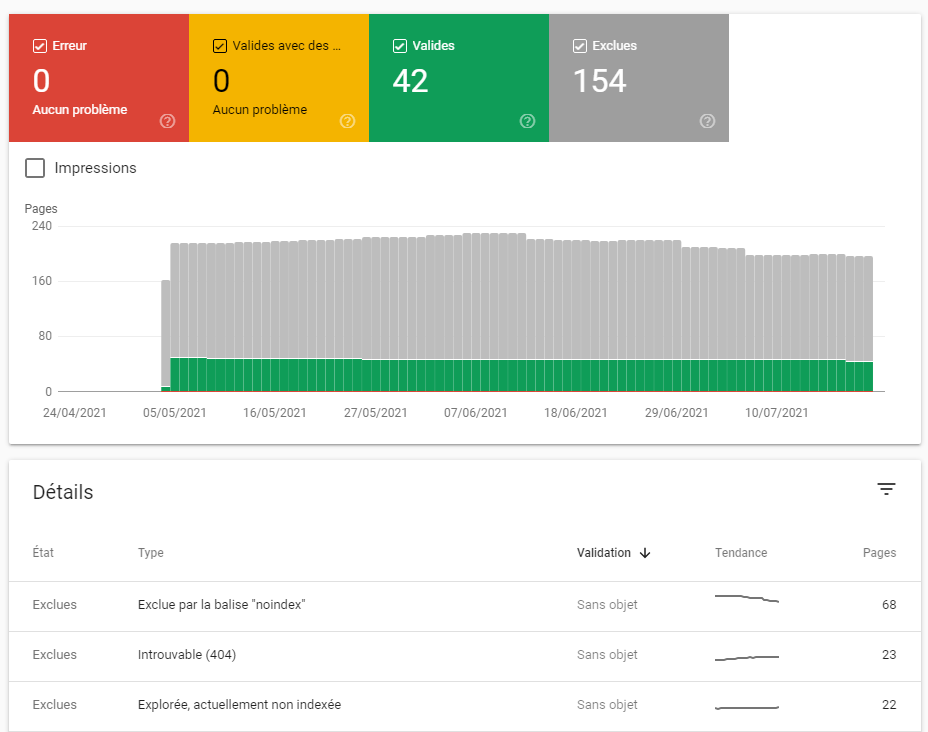Uncheck the Erreur status checkbox

click(x=40, y=45)
